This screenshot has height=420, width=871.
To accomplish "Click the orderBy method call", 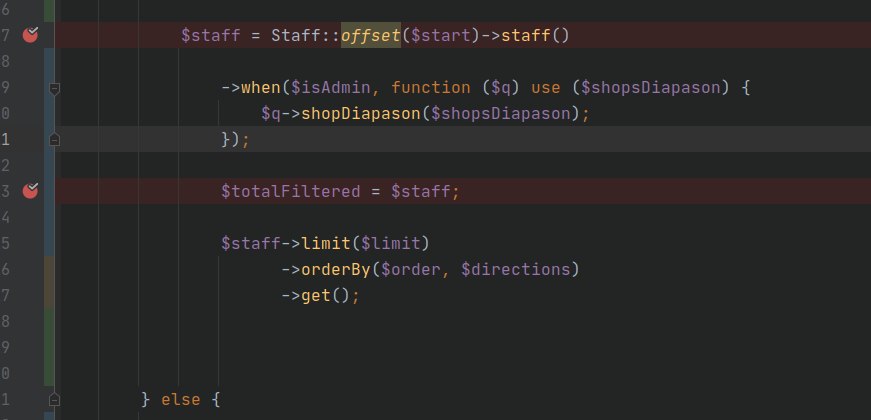I will point(336,269).
